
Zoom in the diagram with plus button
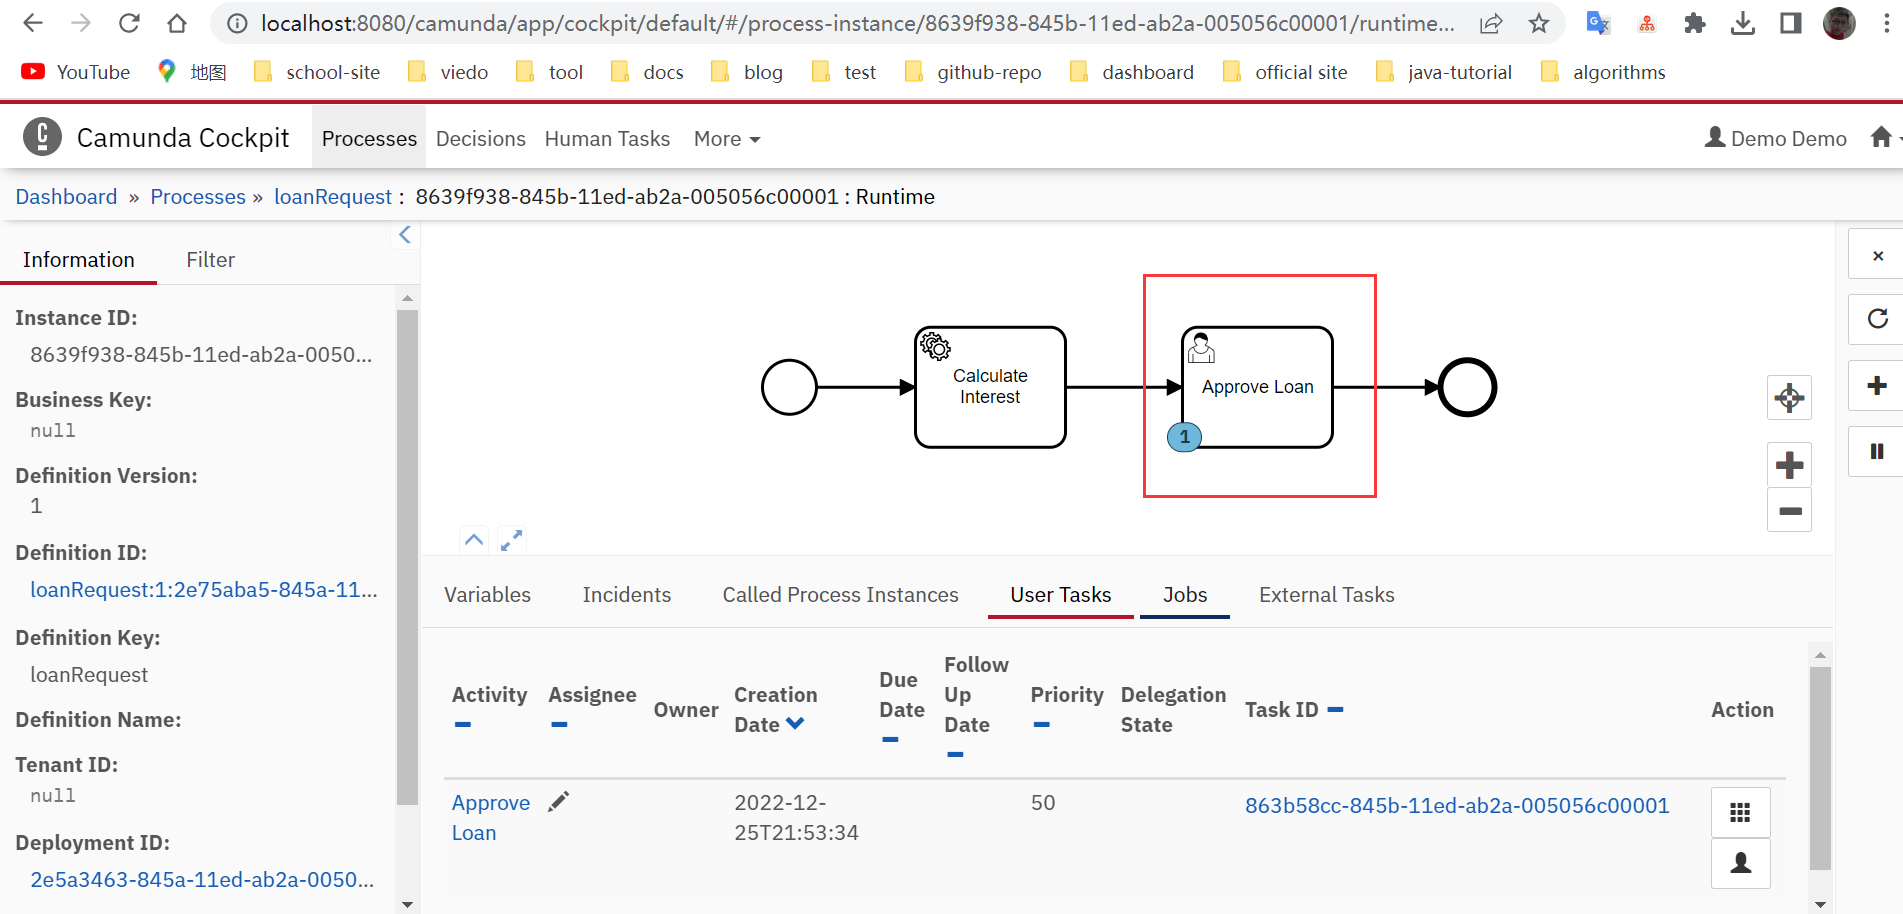[x=1789, y=465]
